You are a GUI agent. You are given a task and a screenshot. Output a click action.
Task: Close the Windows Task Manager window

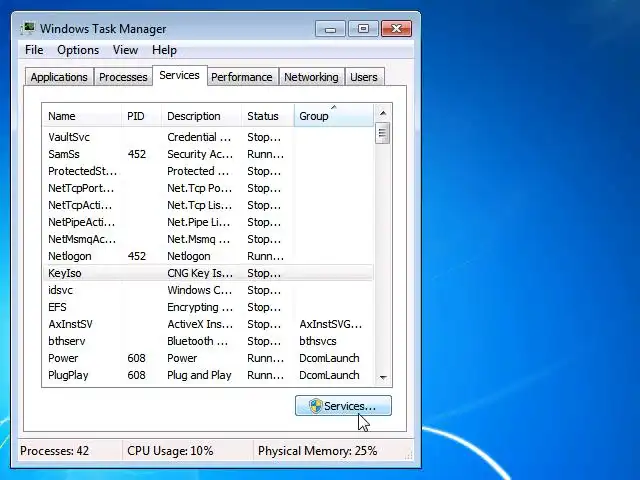coord(396,29)
